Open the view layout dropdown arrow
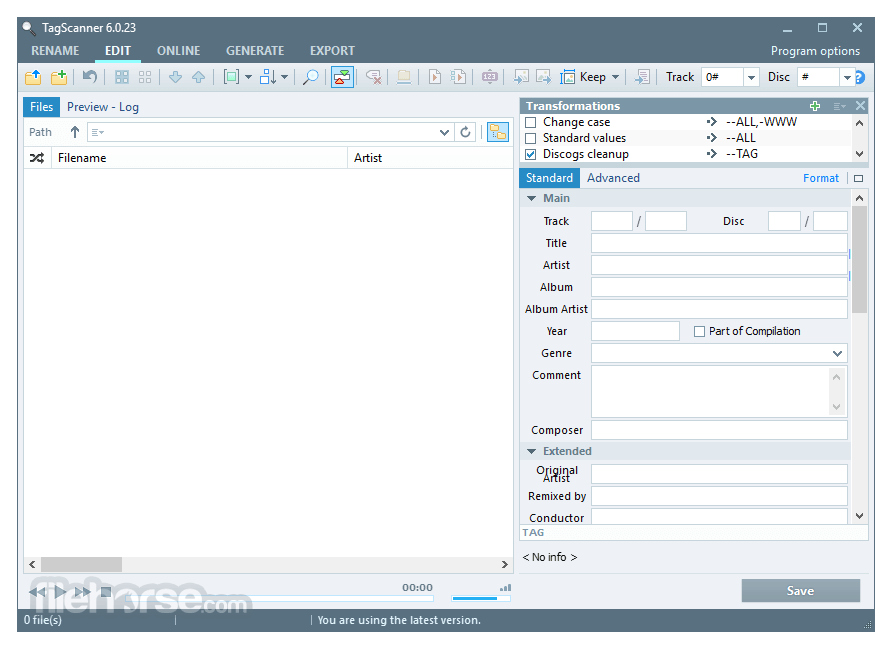The height and width of the screenshot is (649, 893). 248,77
